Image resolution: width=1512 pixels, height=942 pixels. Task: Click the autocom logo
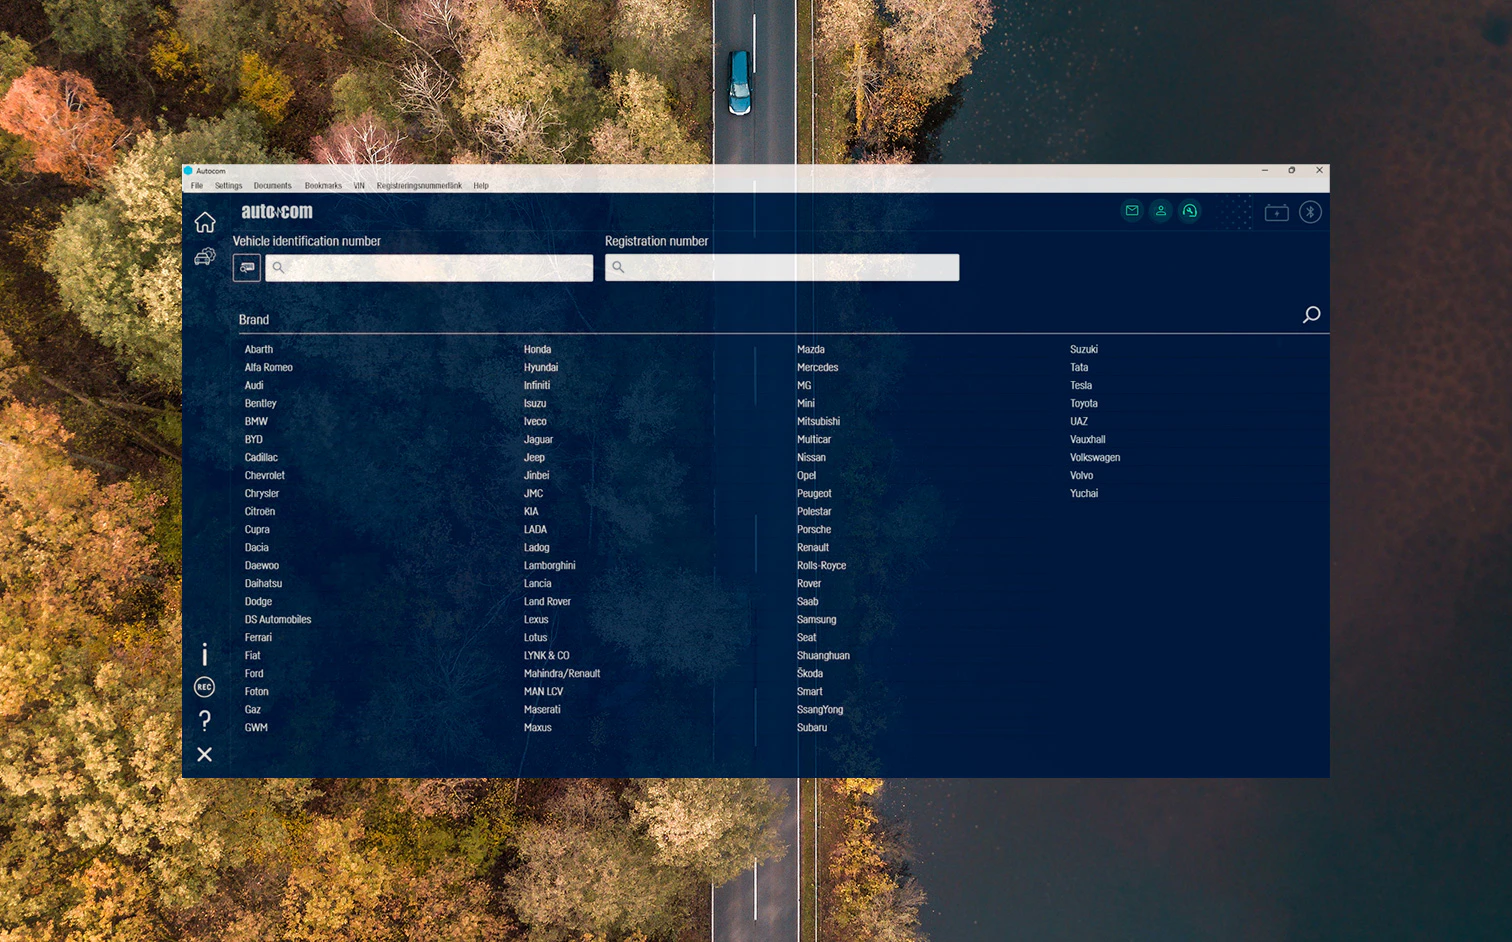click(x=277, y=211)
